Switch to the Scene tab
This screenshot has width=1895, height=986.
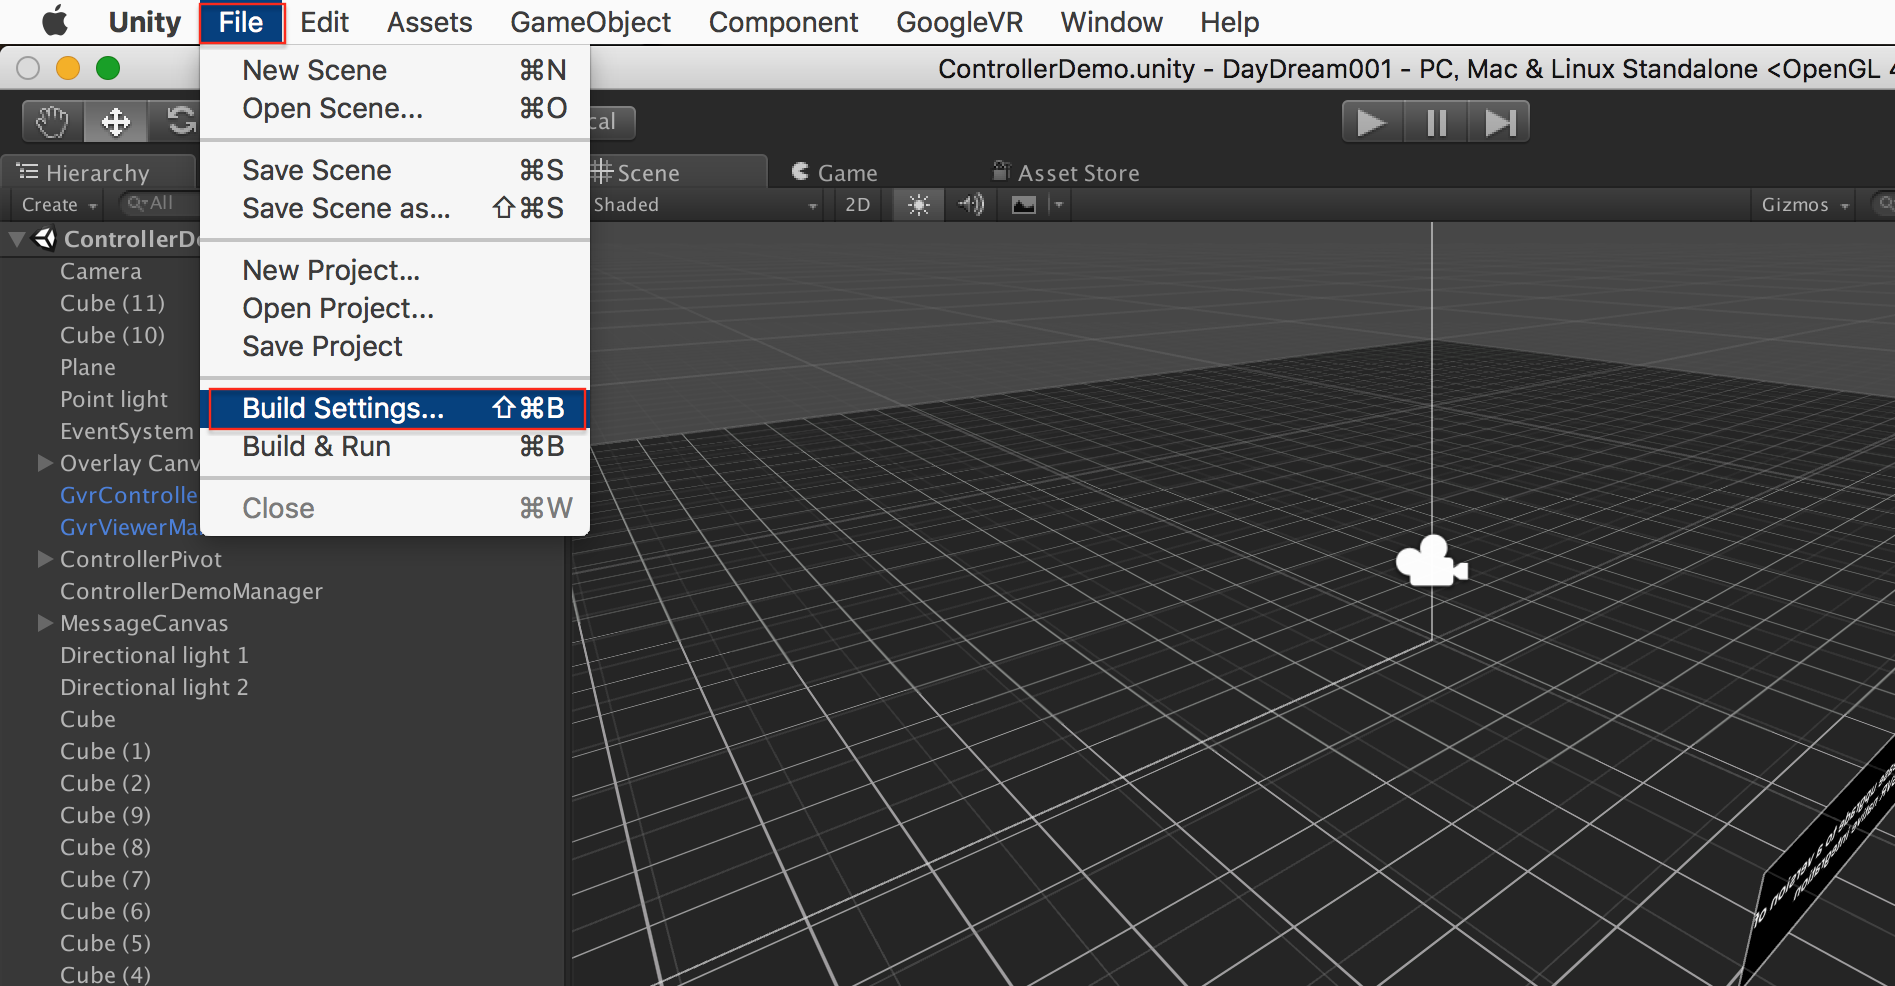tap(677, 172)
